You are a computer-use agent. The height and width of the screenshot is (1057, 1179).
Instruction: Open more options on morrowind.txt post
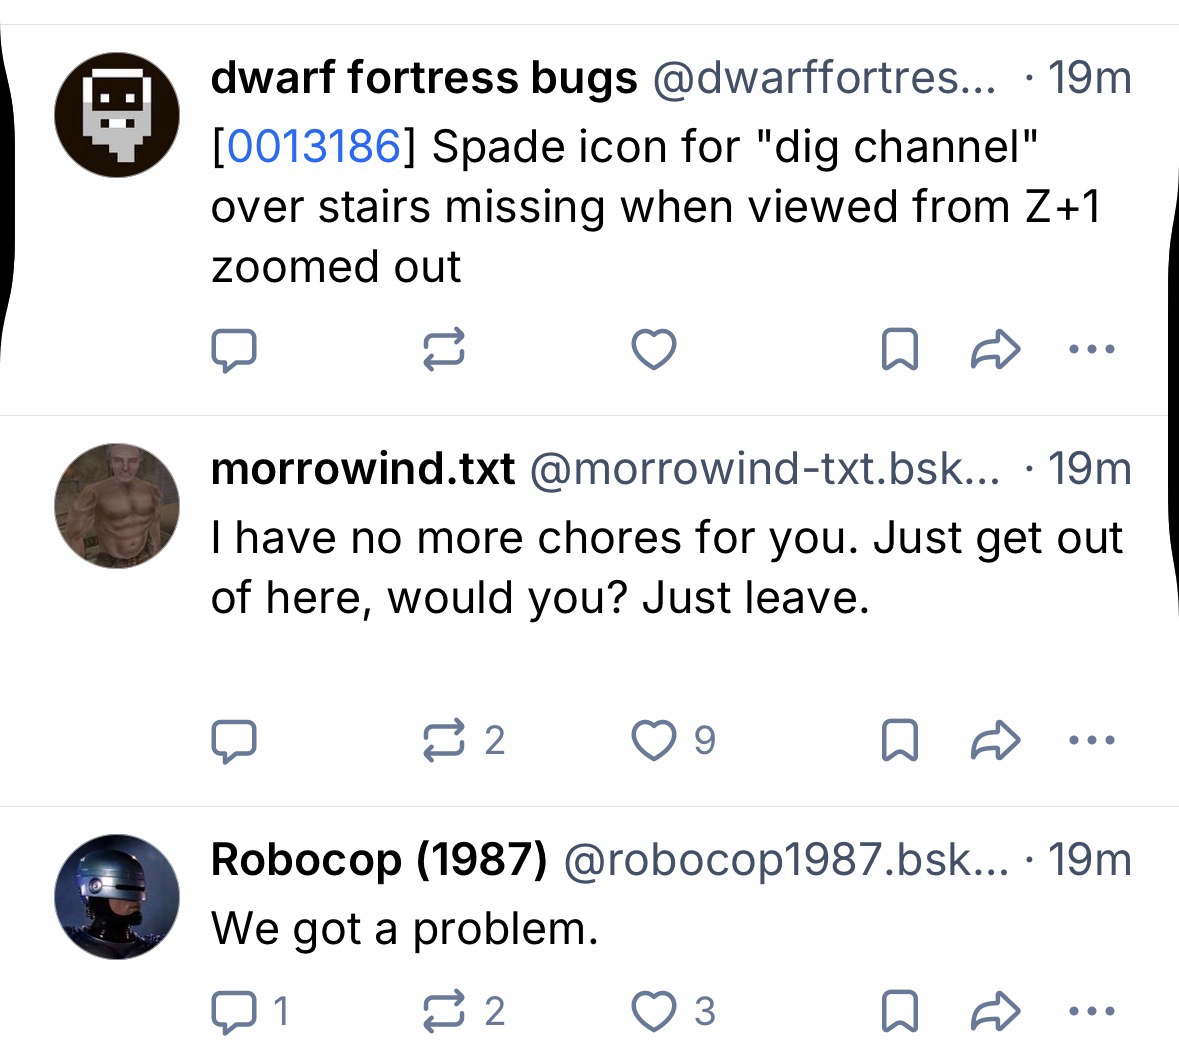pyautogui.click(x=1090, y=741)
